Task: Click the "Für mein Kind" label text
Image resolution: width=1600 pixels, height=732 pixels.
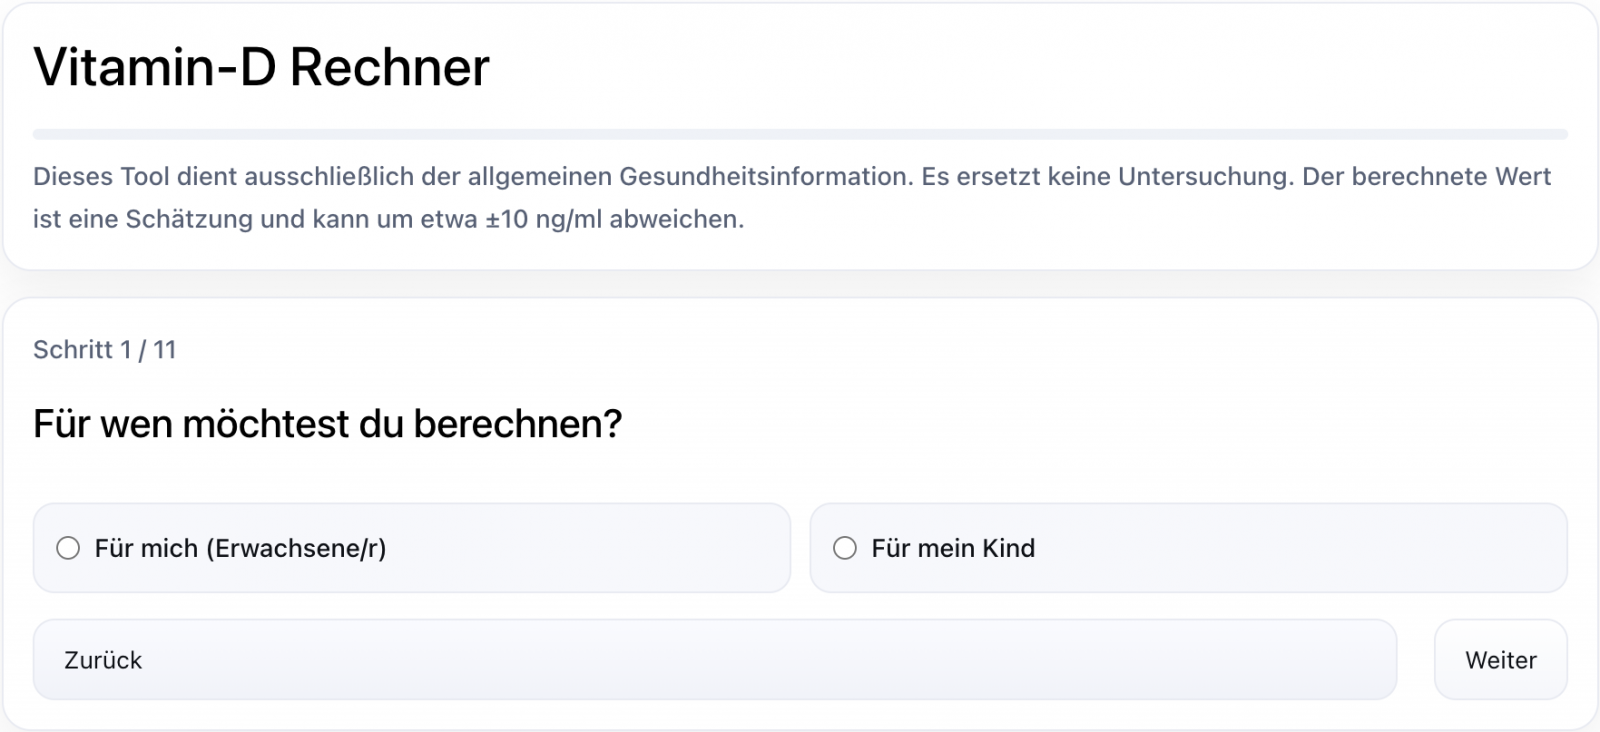Action: (x=953, y=548)
